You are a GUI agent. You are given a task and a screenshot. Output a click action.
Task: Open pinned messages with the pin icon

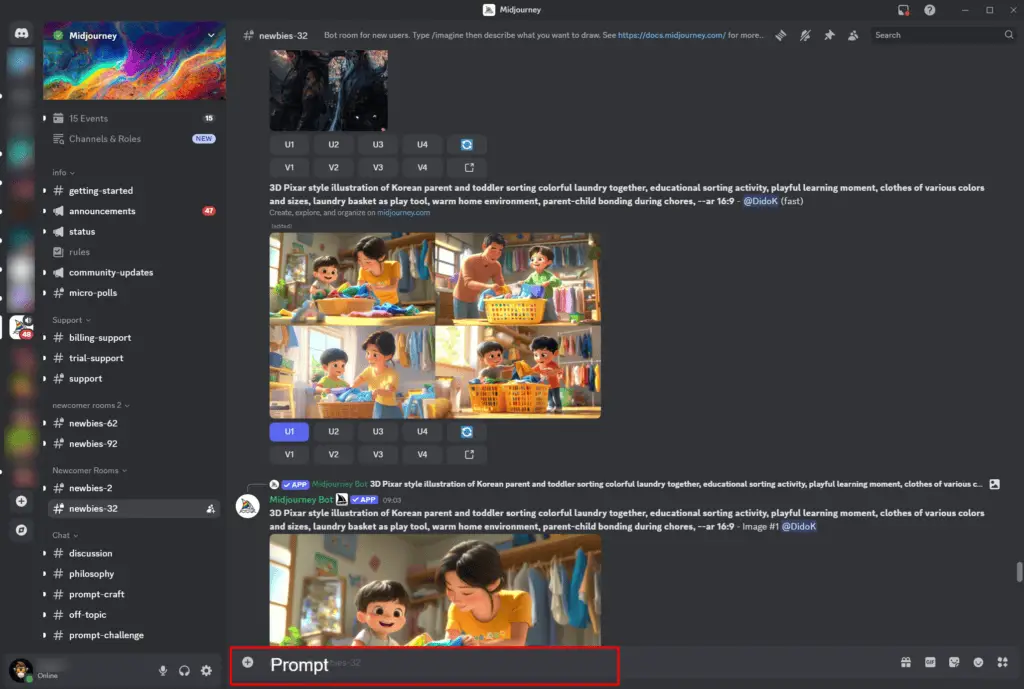click(829, 35)
